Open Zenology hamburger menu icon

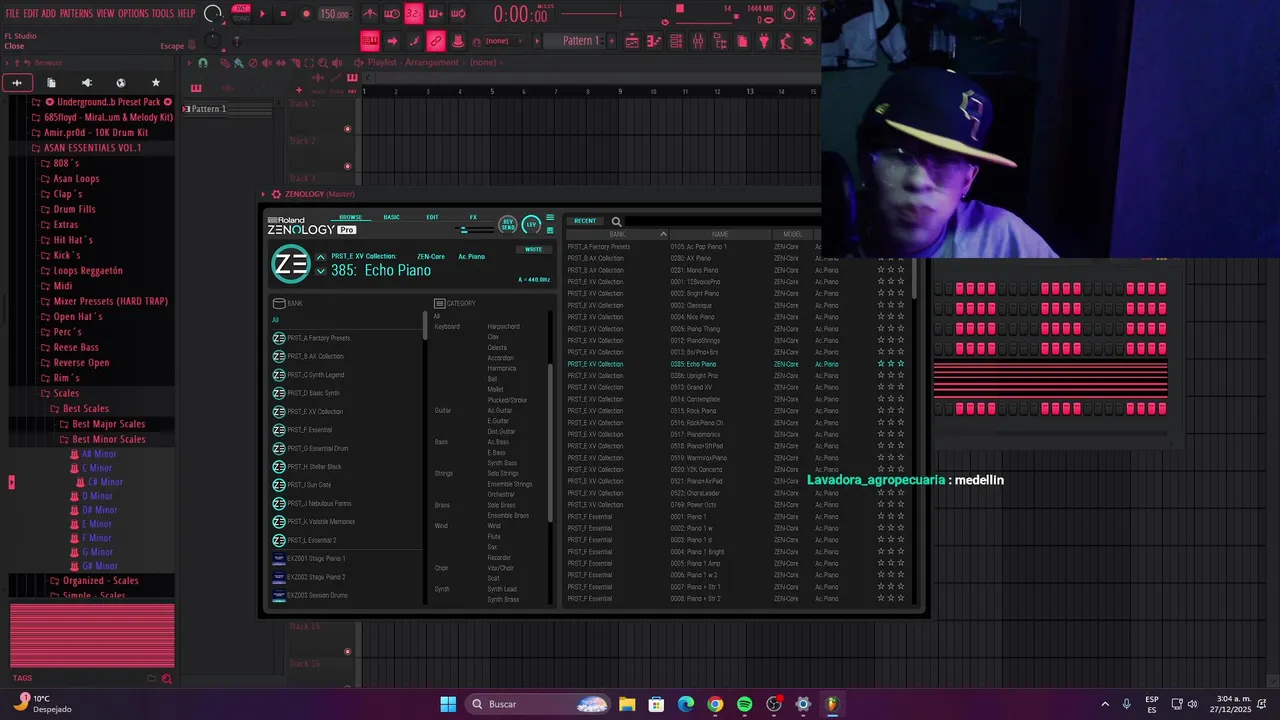click(x=549, y=218)
